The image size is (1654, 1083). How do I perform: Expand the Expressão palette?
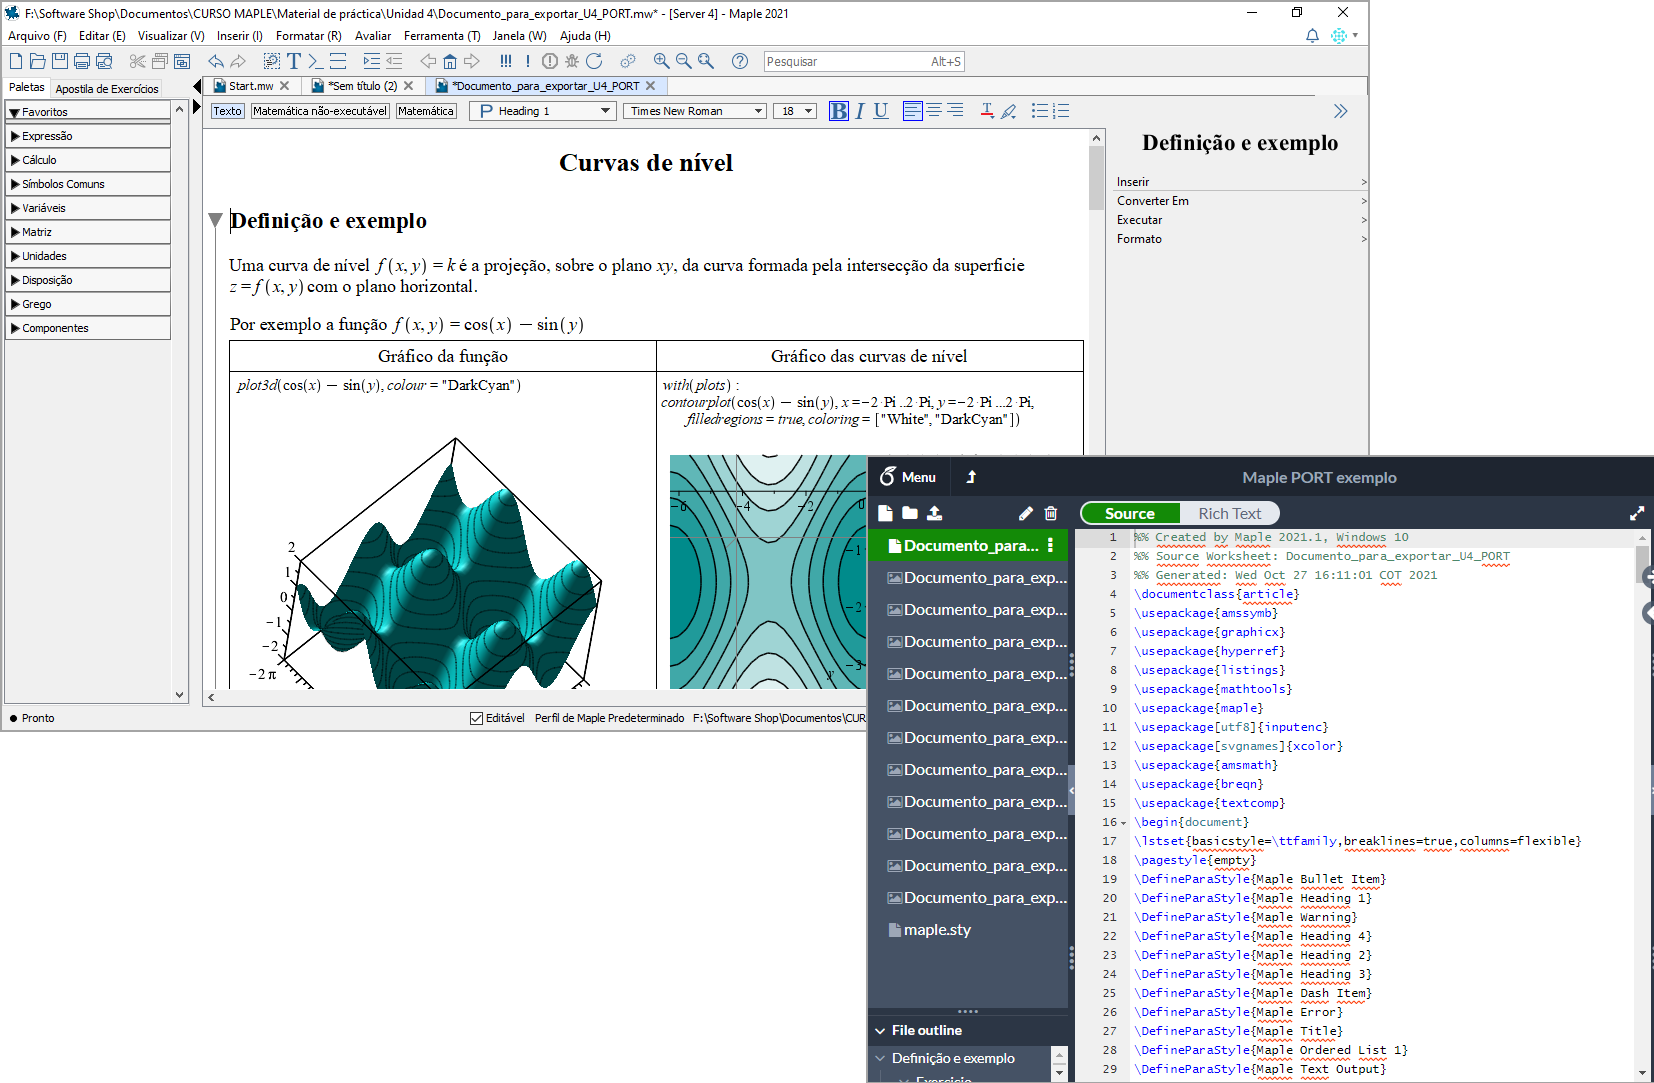click(88, 136)
